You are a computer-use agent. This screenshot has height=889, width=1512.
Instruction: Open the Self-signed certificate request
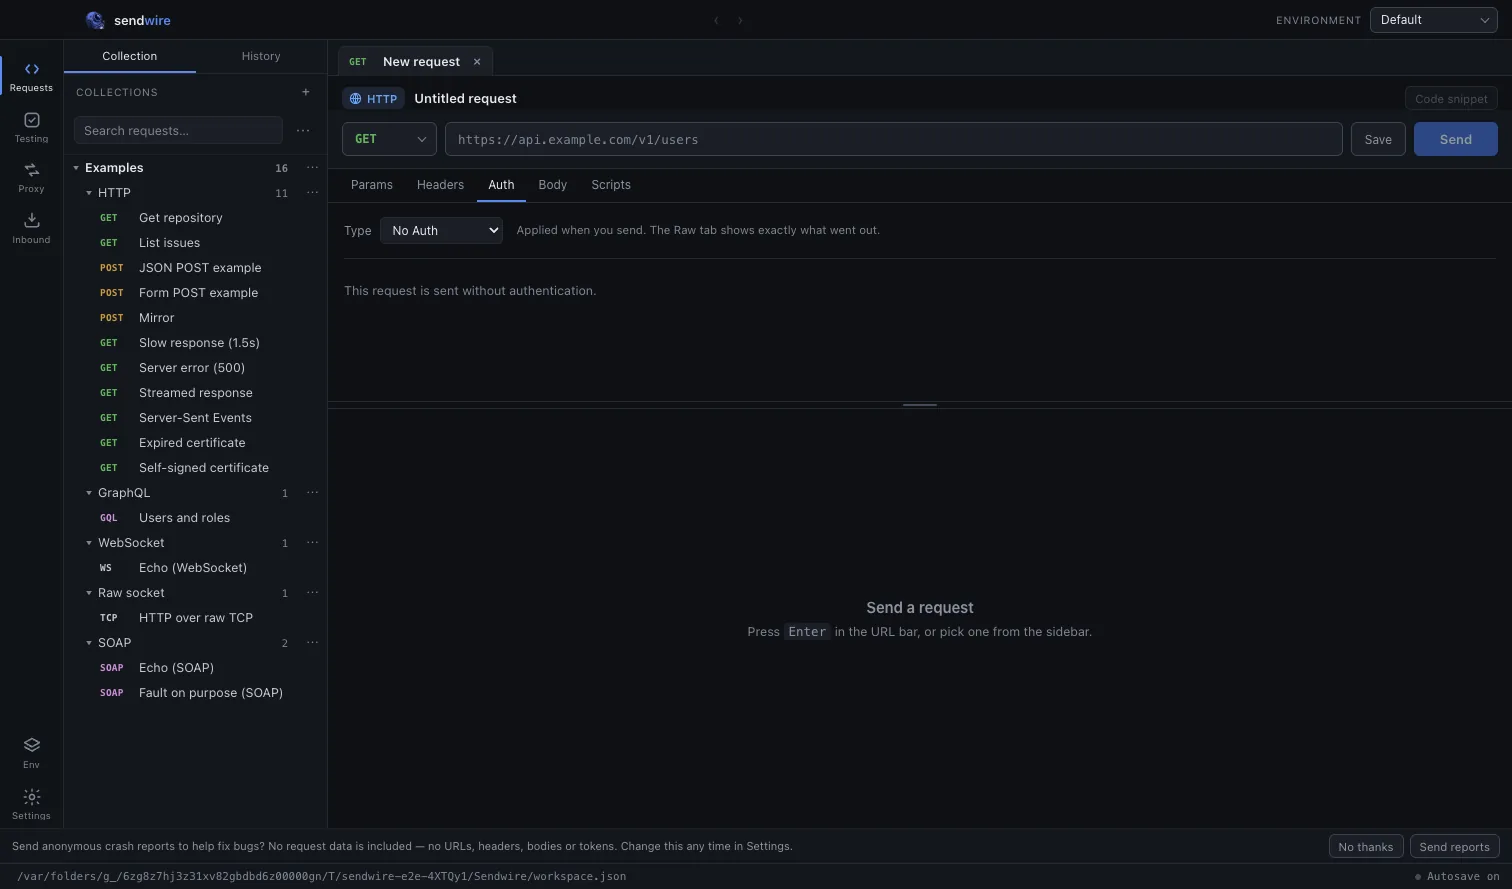196,468
